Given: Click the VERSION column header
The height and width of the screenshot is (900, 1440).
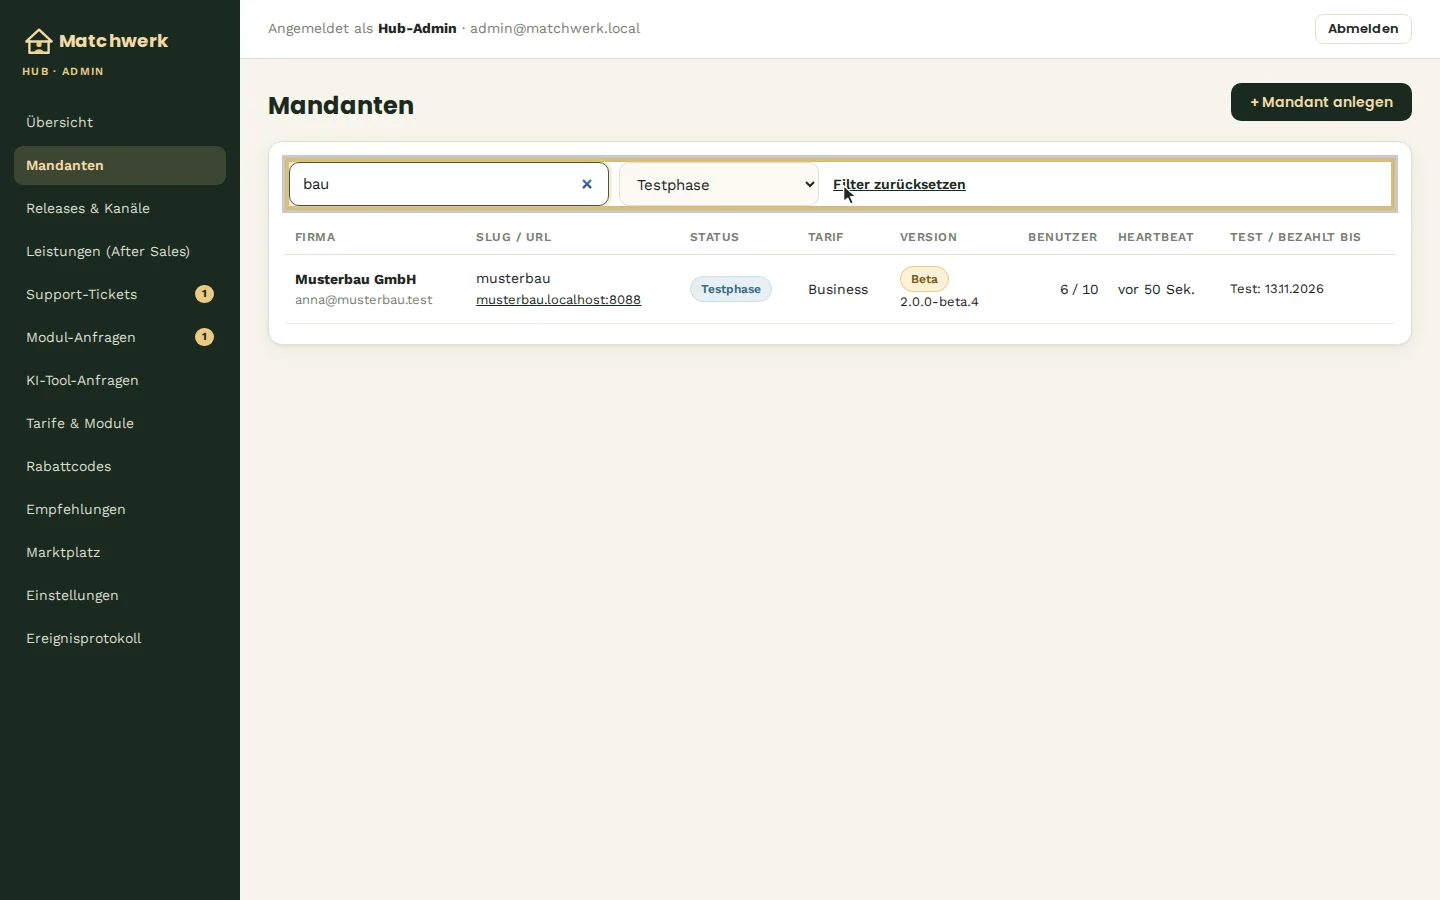Looking at the screenshot, I should 928,237.
